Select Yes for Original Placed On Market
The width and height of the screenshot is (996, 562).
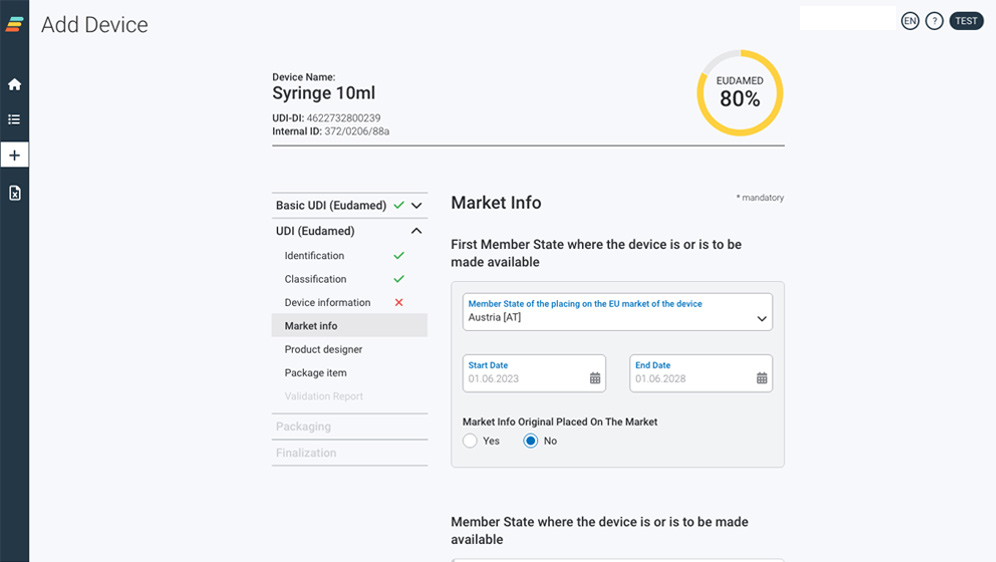[470, 441]
